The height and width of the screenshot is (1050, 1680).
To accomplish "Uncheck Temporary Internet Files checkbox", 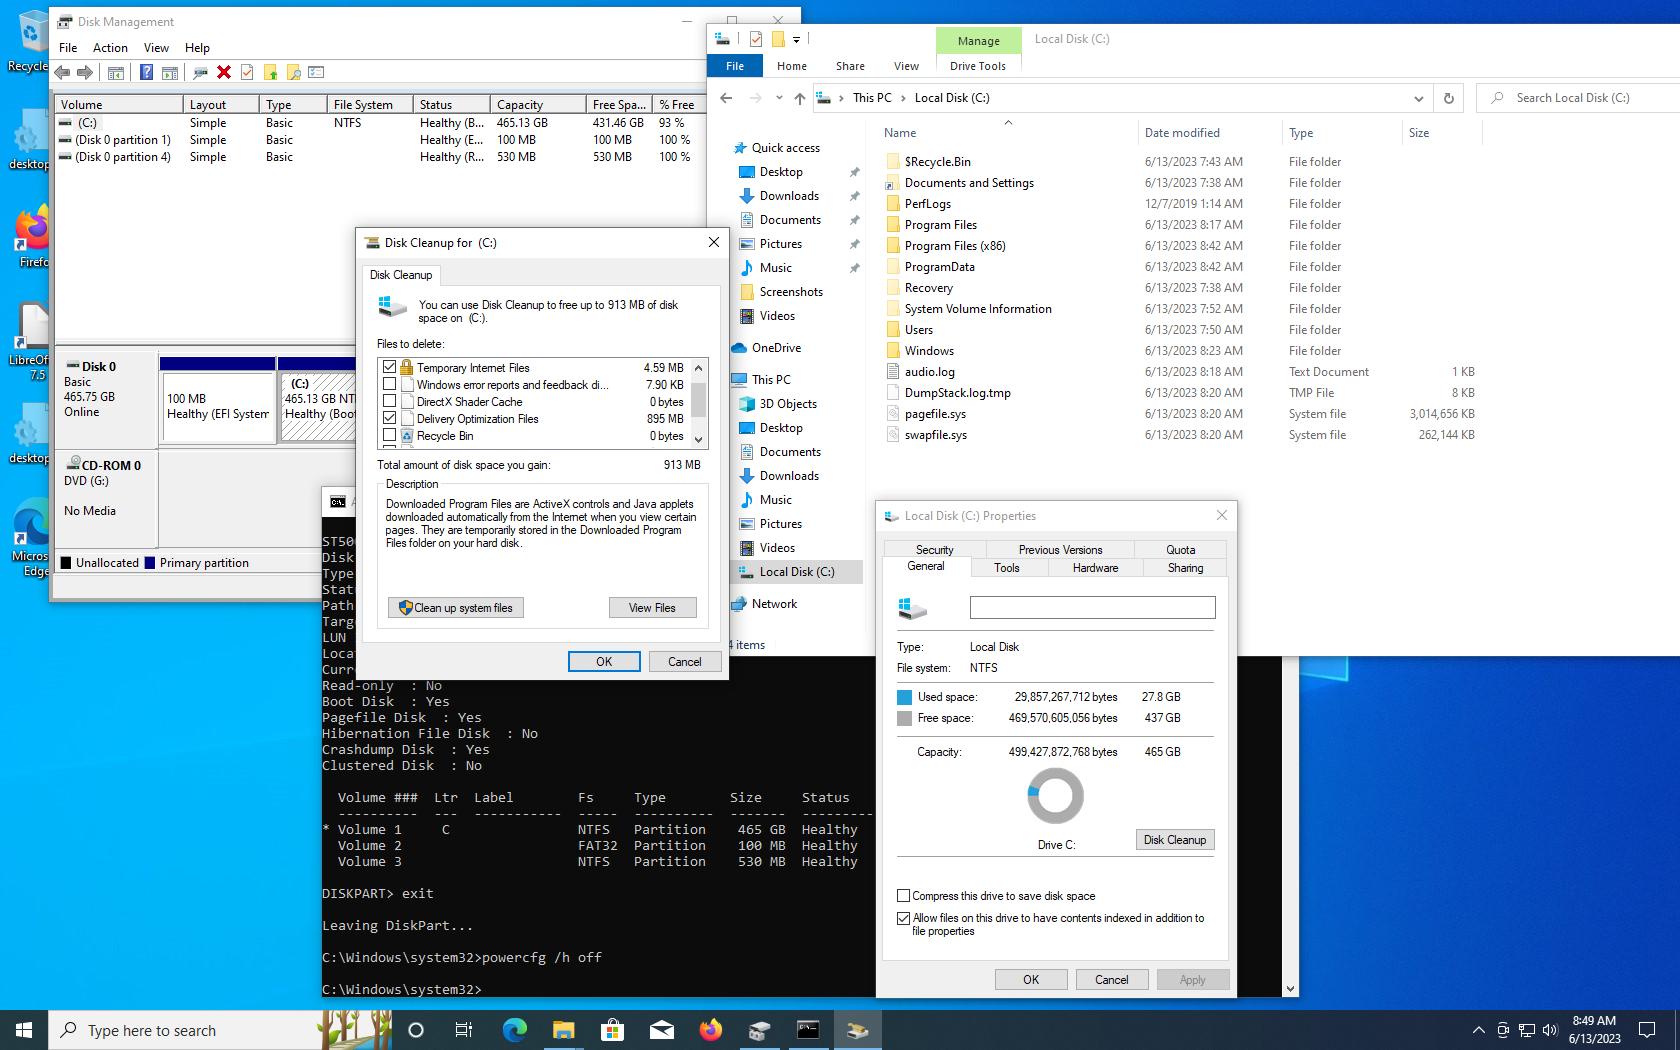I will (x=390, y=368).
